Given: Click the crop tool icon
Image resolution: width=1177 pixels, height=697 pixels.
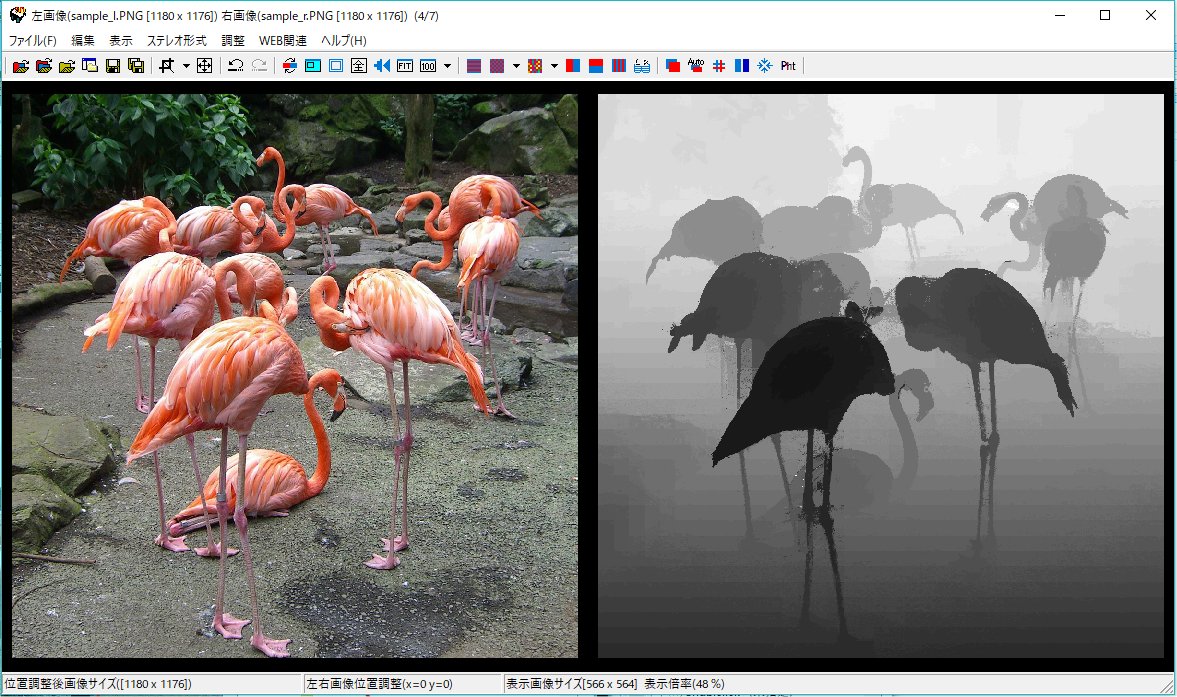Looking at the screenshot, I should point(166,66).
